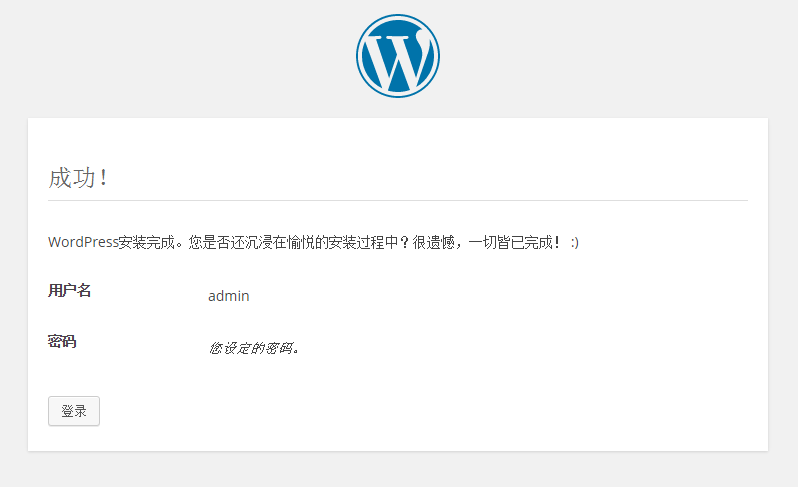Click the divider line below the heading
Viewport: 798px width, 487px height.
tap(398, 200)
